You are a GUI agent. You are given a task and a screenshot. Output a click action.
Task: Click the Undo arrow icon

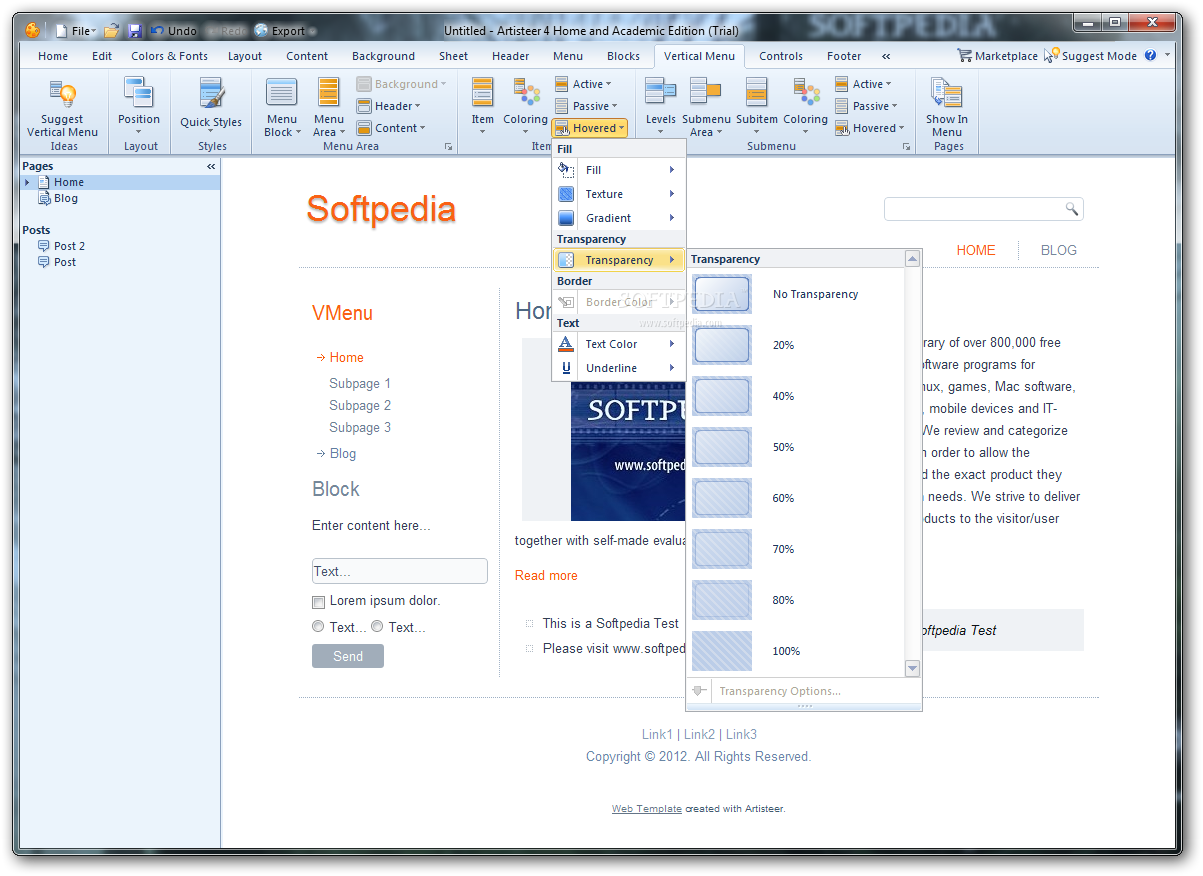(157, 31)
